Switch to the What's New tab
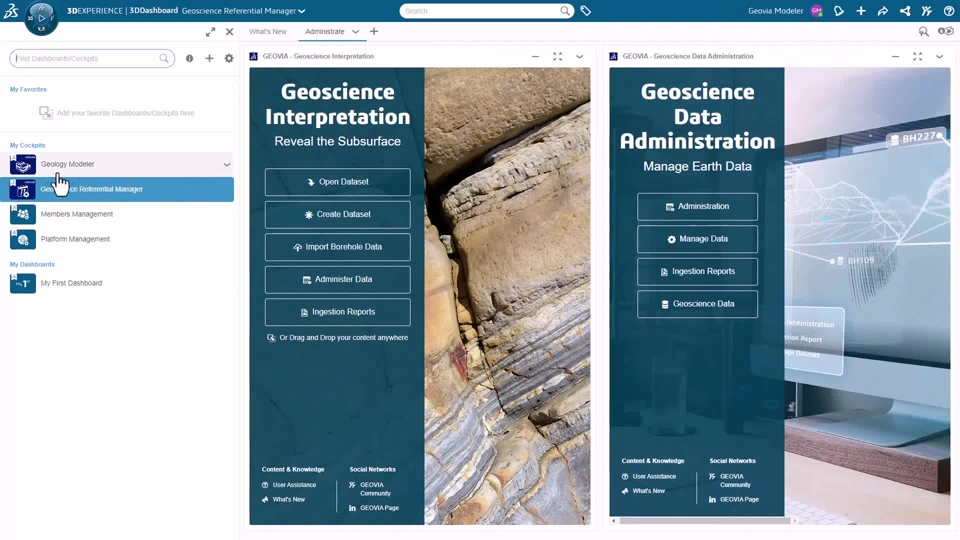The height and width of the screenshot is (540, 960). pos(268,31)
